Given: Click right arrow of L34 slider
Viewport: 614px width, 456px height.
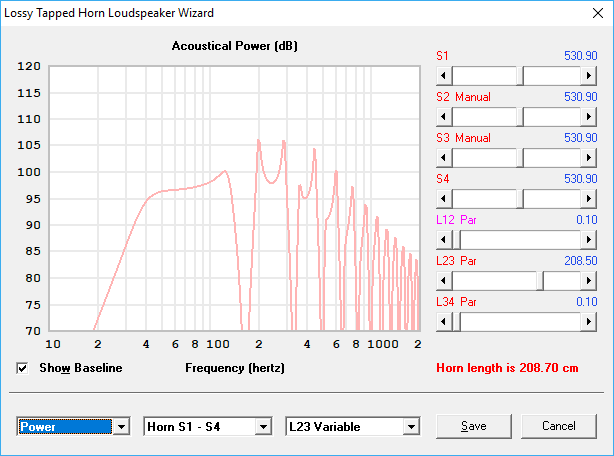Looking at the screenshot, I should 589,322.
